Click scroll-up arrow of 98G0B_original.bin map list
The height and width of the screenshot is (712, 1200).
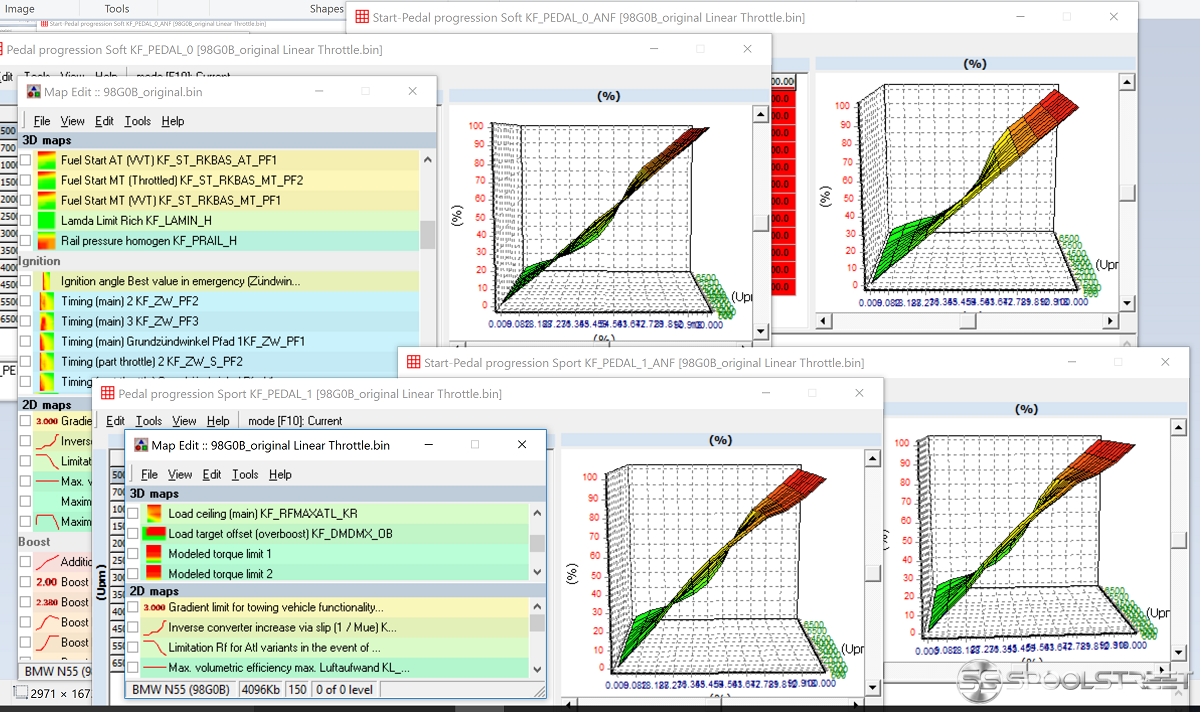coord(428,160)
